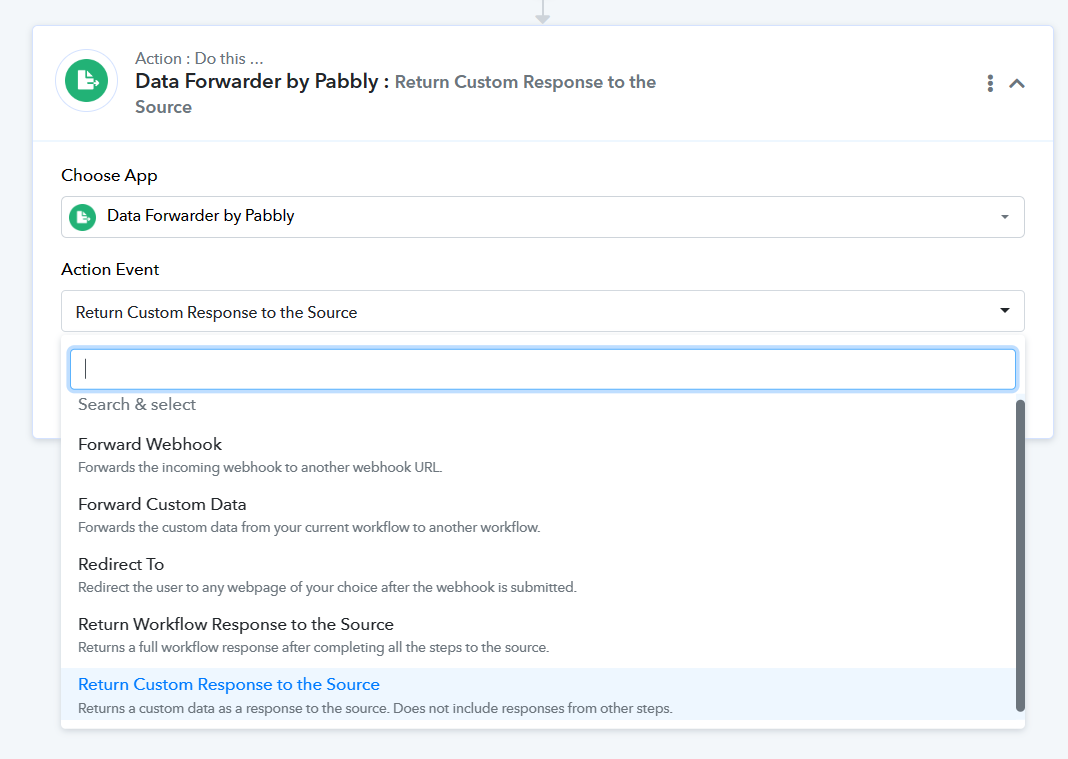Viewport: 1068px width, 759px height.
Task: Click the small Data Forwarder icon in app field
Action: (82, 217)
